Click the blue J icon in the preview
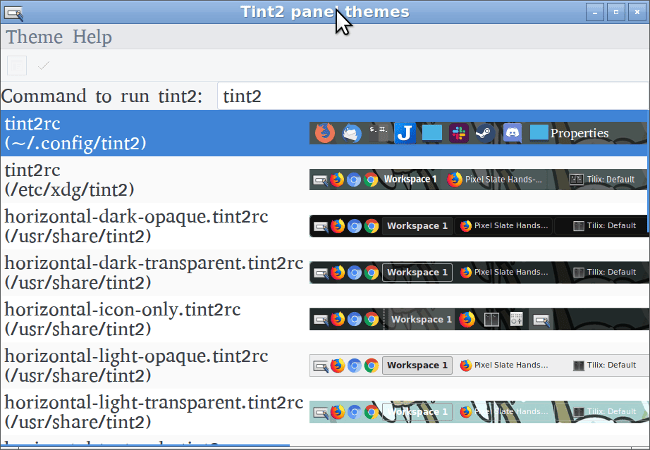 [x=405, y=133]
